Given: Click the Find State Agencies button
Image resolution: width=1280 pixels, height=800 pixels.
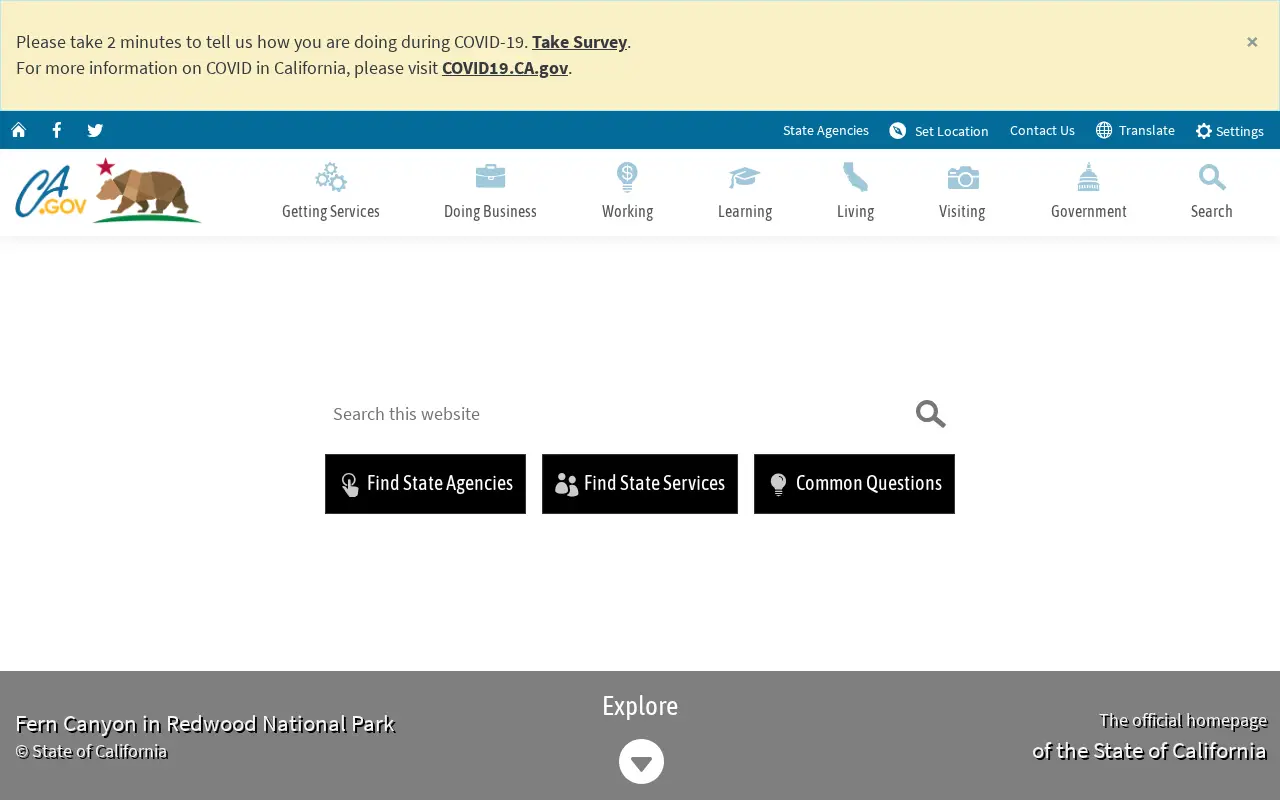Looking at the screenshot, I should click(425, 484).
